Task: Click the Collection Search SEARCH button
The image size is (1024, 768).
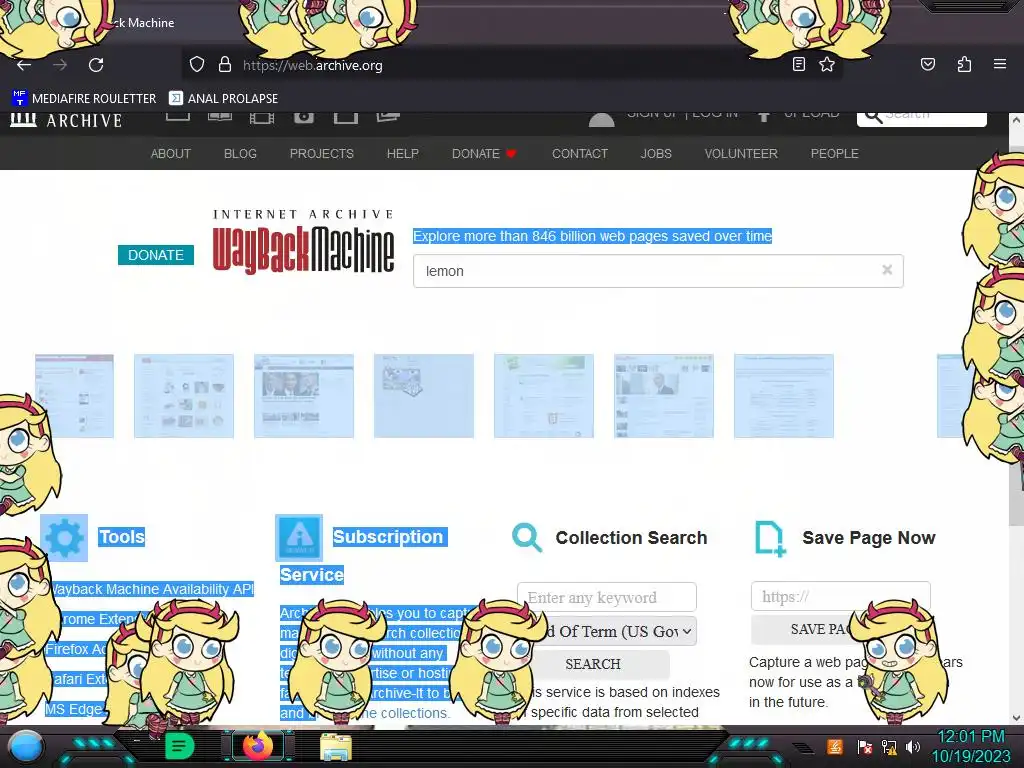Action: click(x=593, y=664)
